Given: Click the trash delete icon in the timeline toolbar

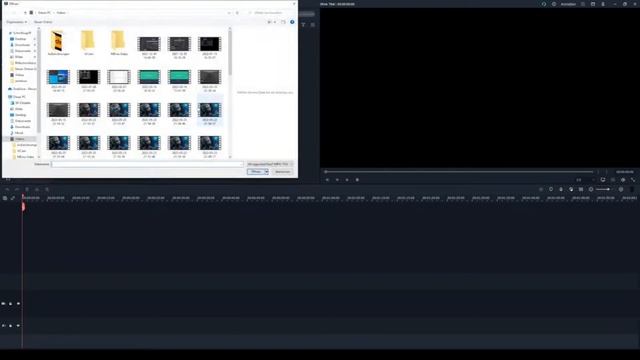Looking at the screenshot, I should (27, 189).
